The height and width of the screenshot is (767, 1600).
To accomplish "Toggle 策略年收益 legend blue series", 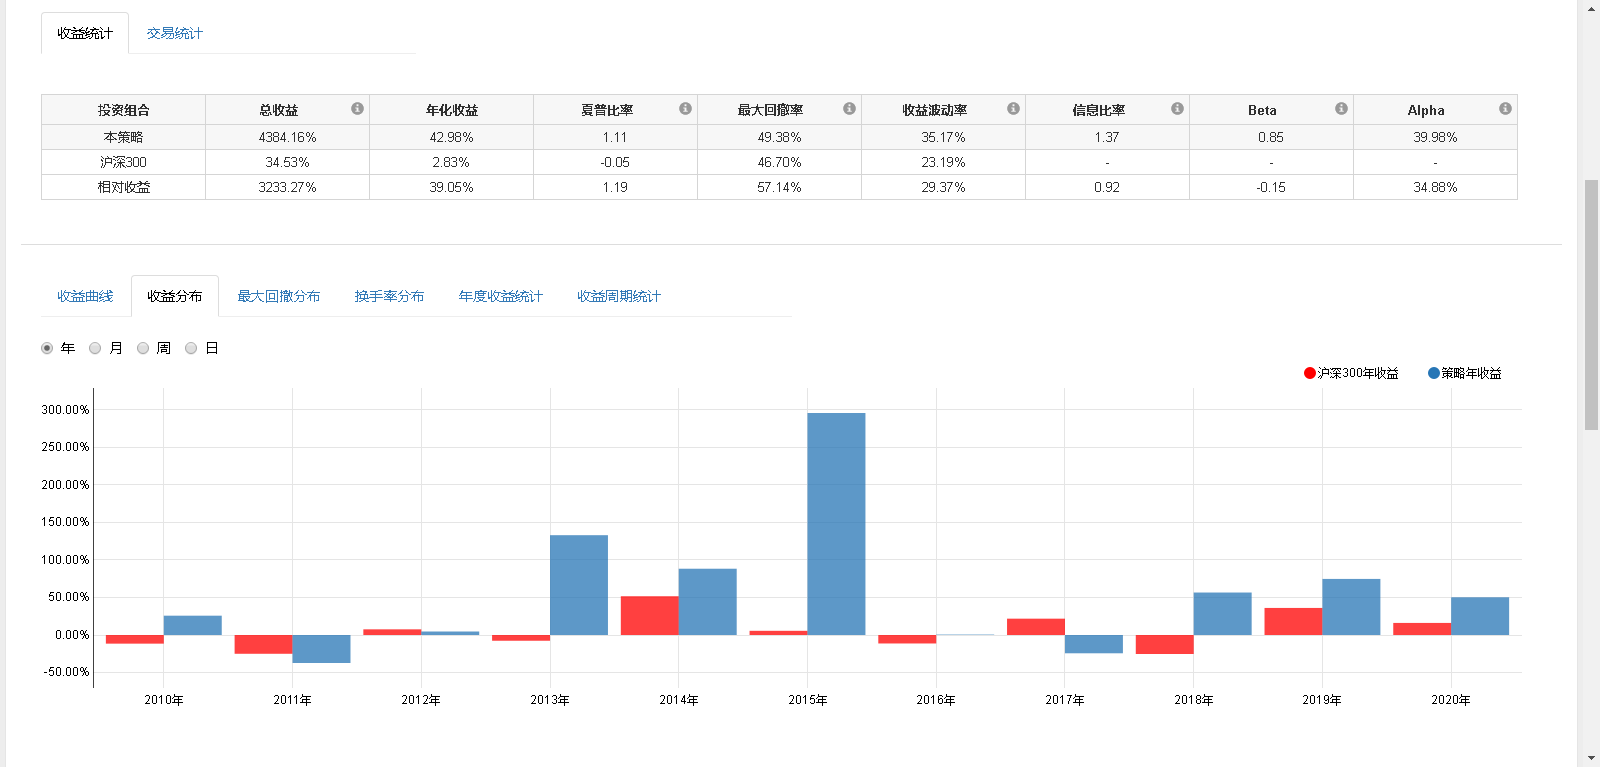I will click(1434, 373).
